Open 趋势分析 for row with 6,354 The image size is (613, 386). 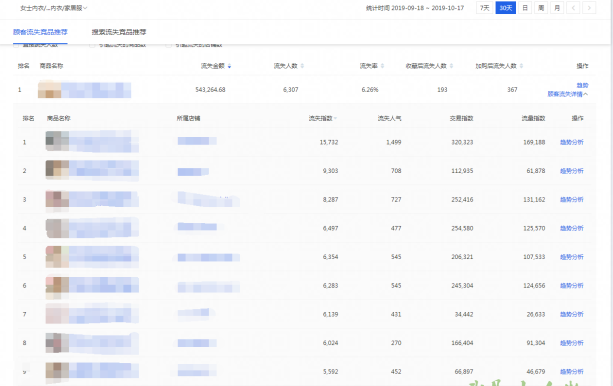click(572, 257)
